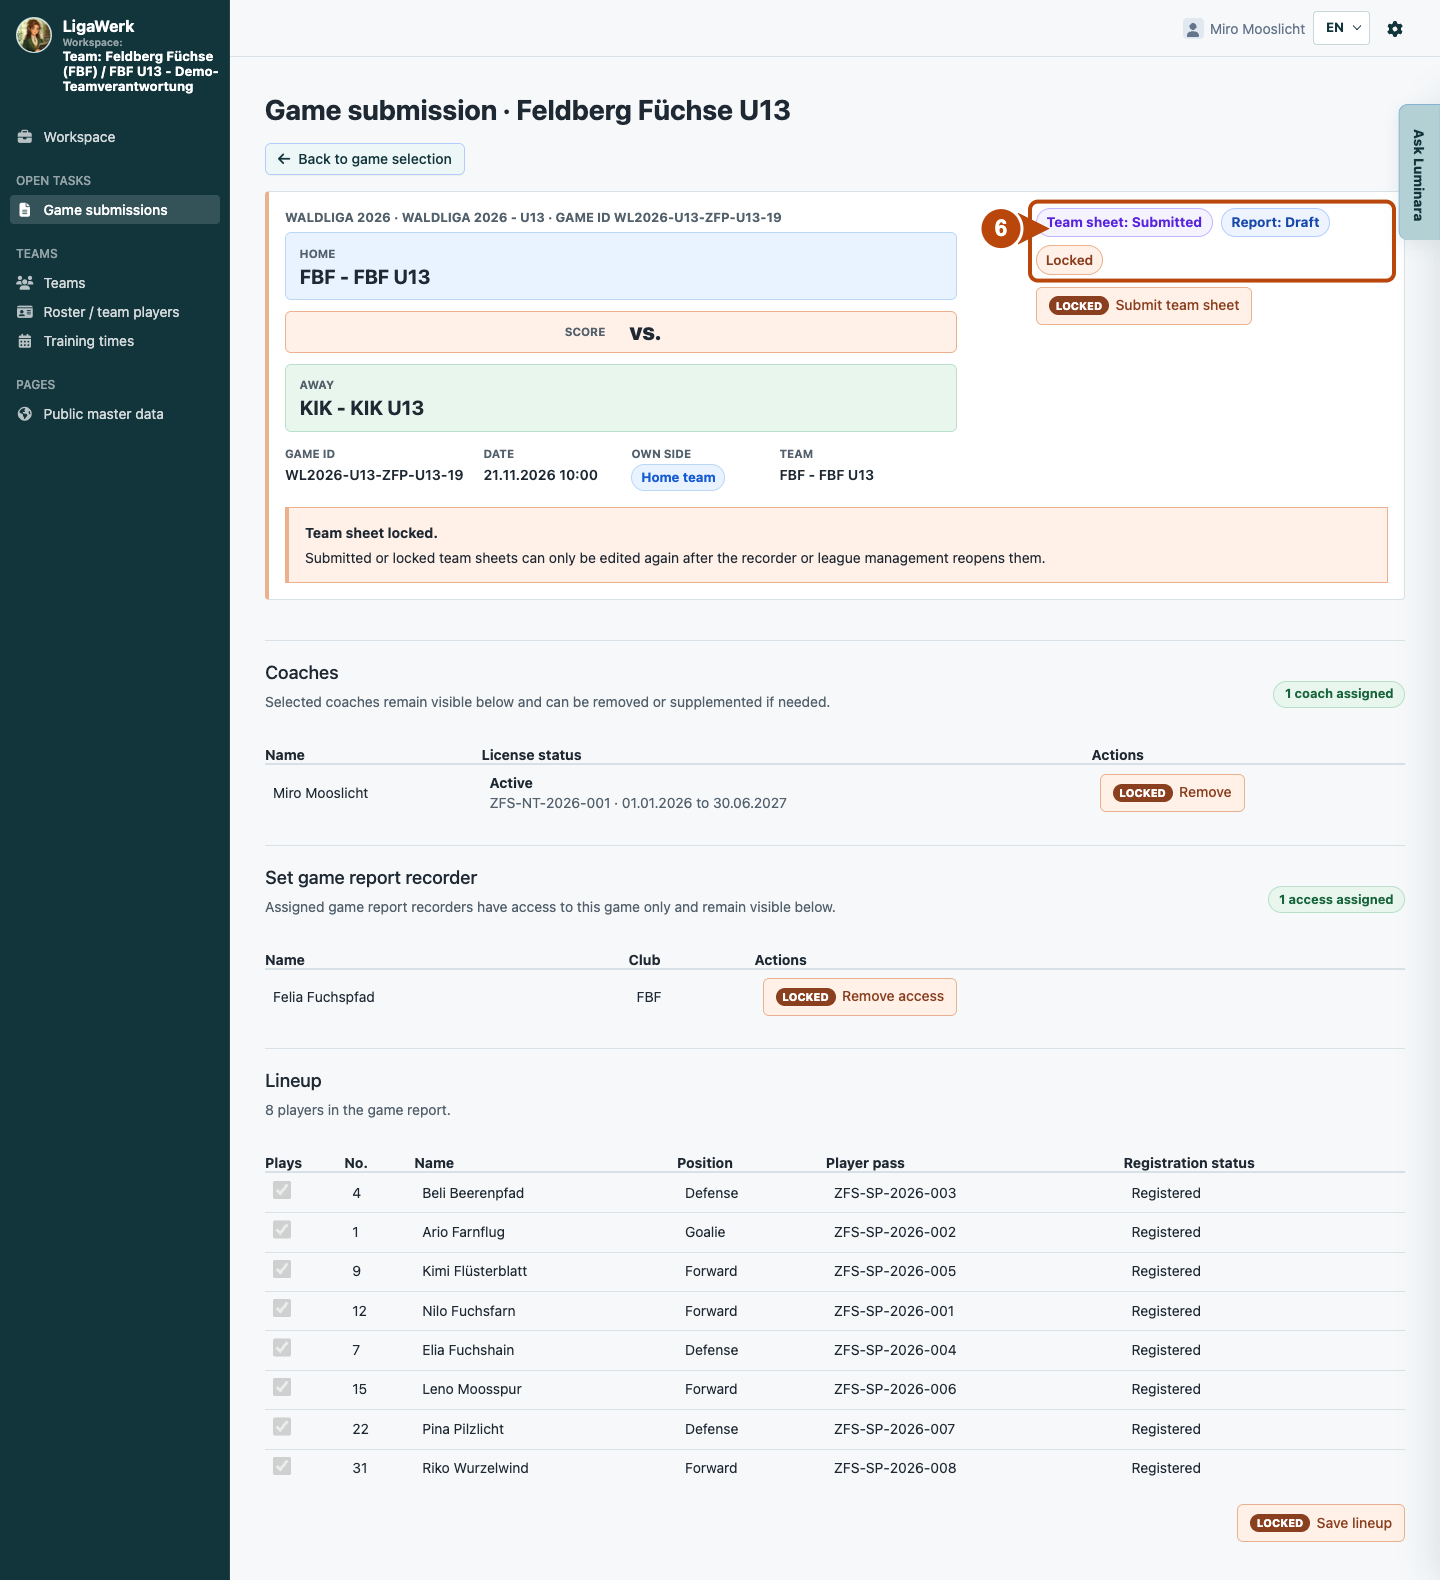Screen dimensions: 1440x1580
Task: Click the LigaWerk profile avatar in sidebar
Action: (34, 35)
